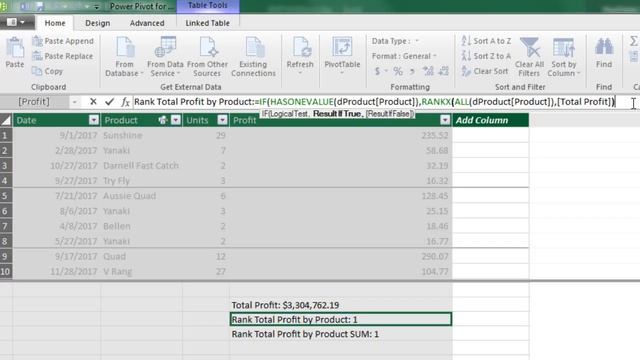Open Profit column filter dropdown
This screenshot has width=640, height=360.
(445, 120)
